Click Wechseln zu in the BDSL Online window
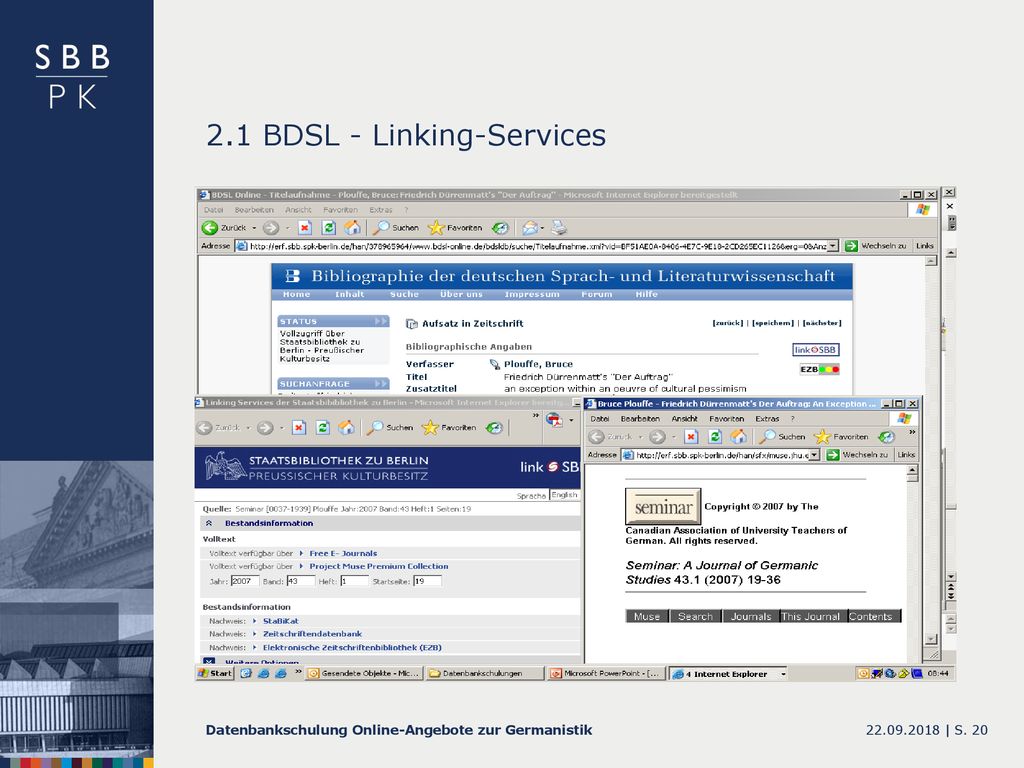Image resolution: width=1024 pixels, height=768 pixels. click(875, 246)
